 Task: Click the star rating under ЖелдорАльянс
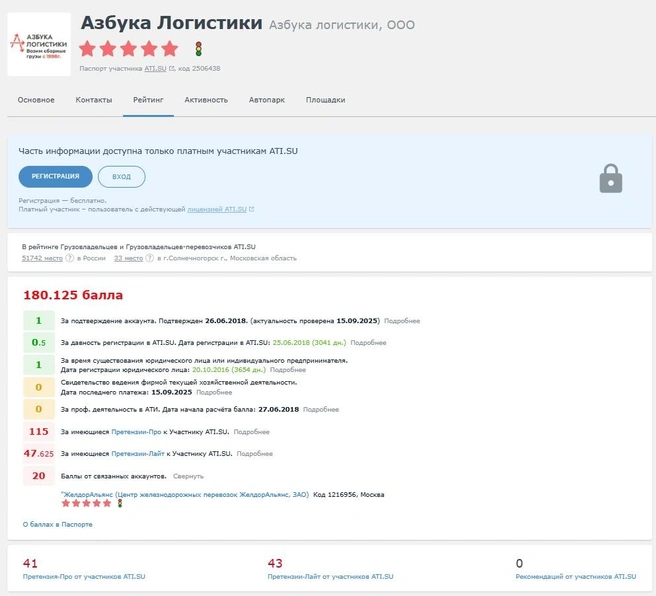pyautogui.click(x=86, y=503)
